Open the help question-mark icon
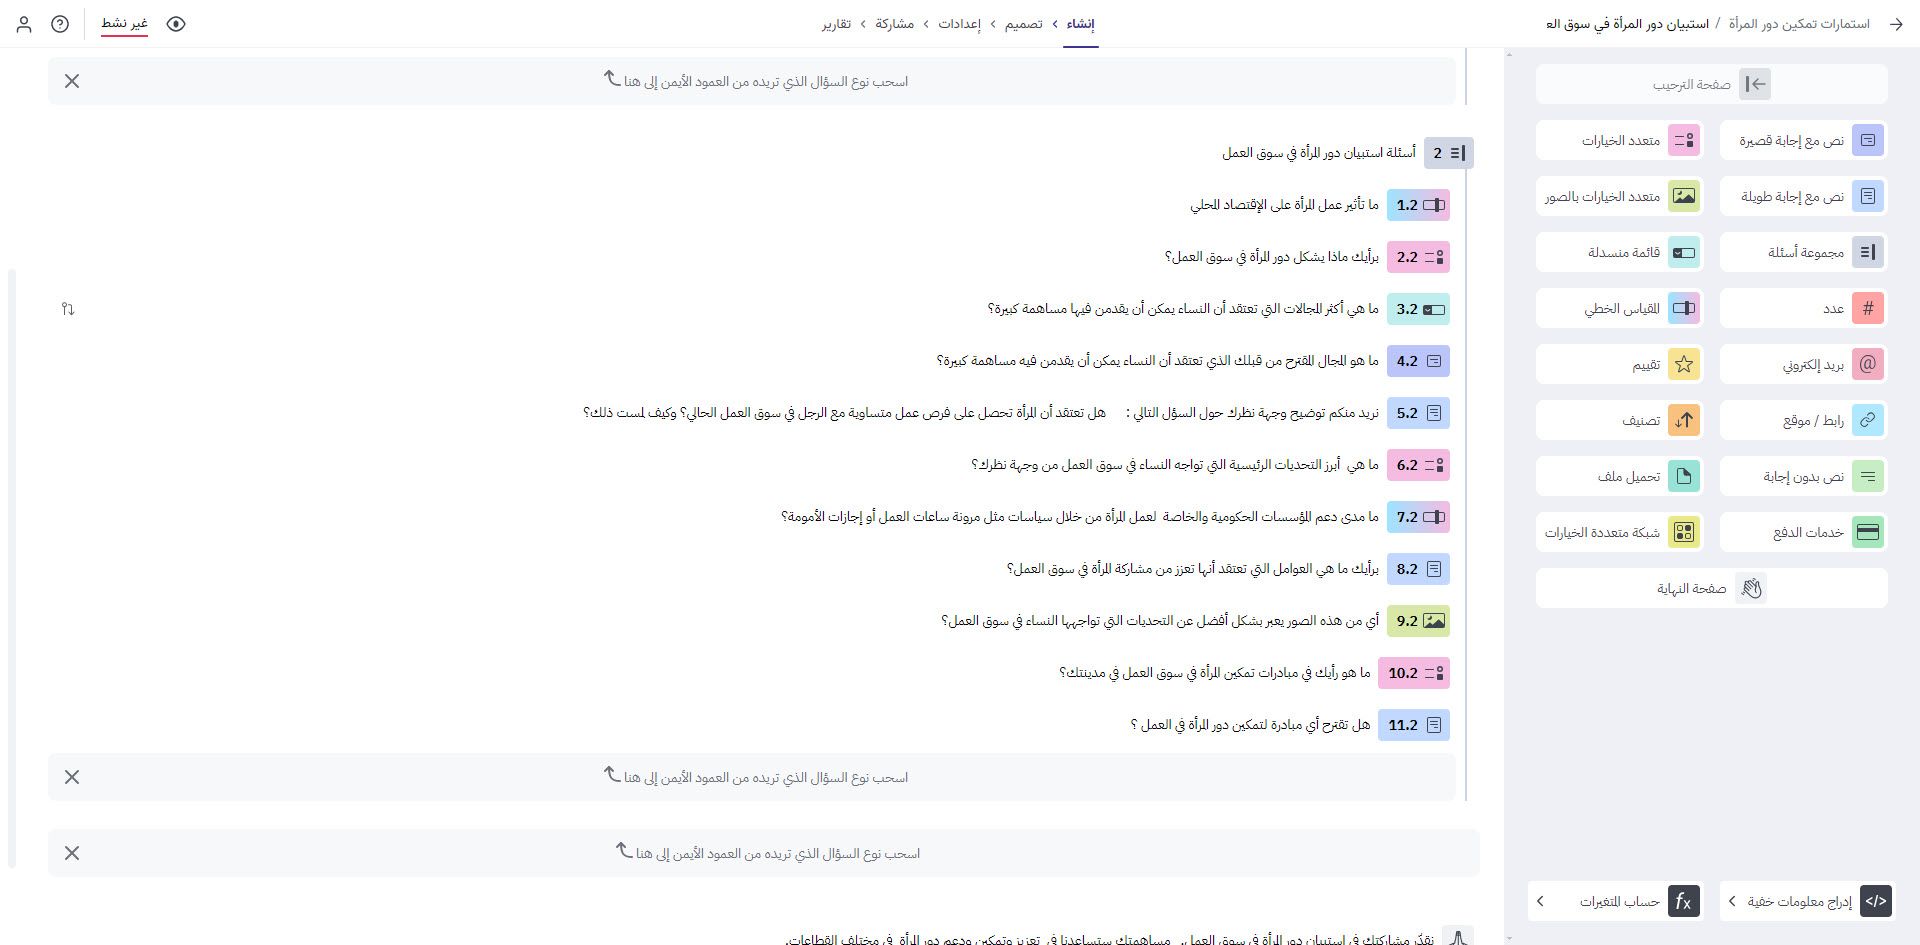Image resolution: width=1920 pixels, height=945 pixels. [60, 24]
